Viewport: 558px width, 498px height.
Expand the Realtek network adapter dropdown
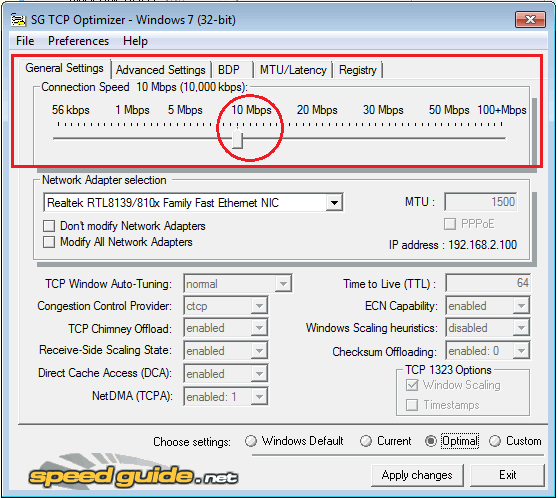tap(334, 203)
